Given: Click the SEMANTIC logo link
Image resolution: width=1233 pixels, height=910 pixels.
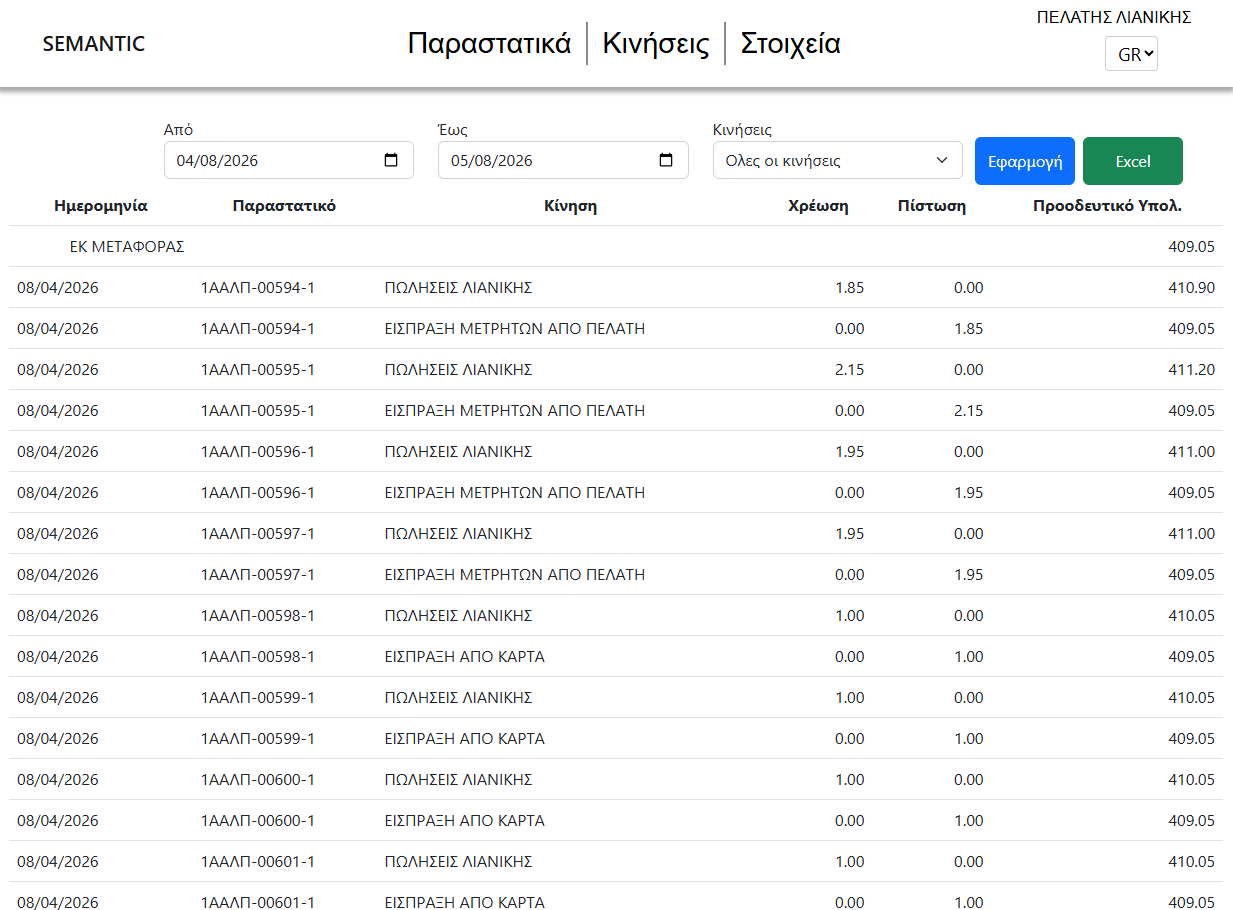Looking at the screenshot, I should pos(94,44).
